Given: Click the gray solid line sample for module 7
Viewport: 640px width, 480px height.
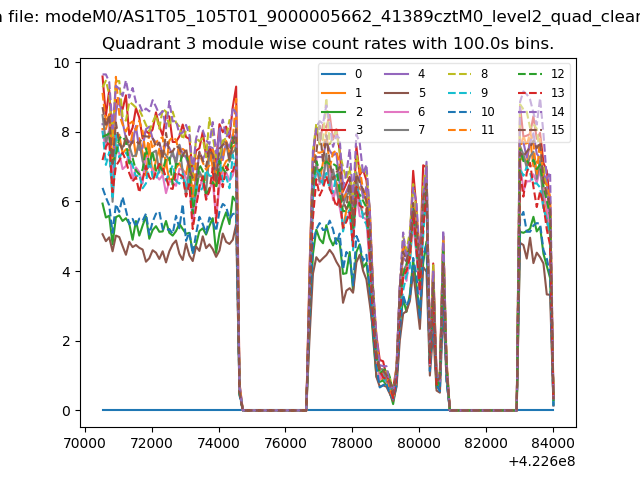Looking at the screenshot, I should pyautogui.click(x=396, y=130).
